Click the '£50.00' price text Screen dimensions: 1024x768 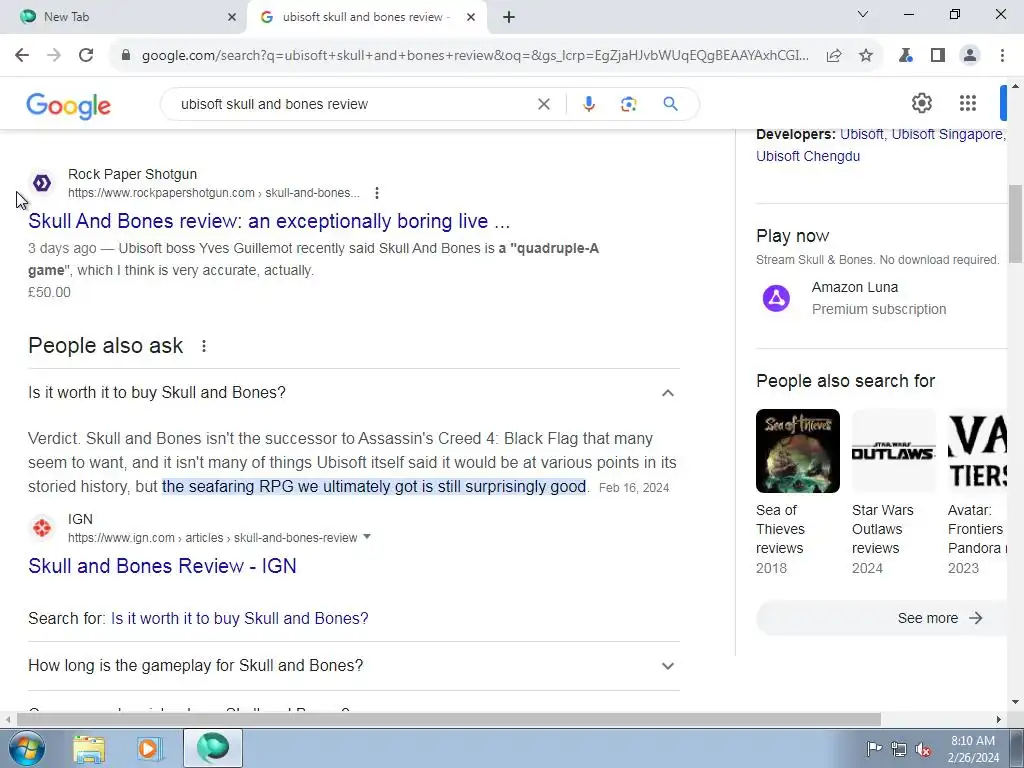click(49, 292)
